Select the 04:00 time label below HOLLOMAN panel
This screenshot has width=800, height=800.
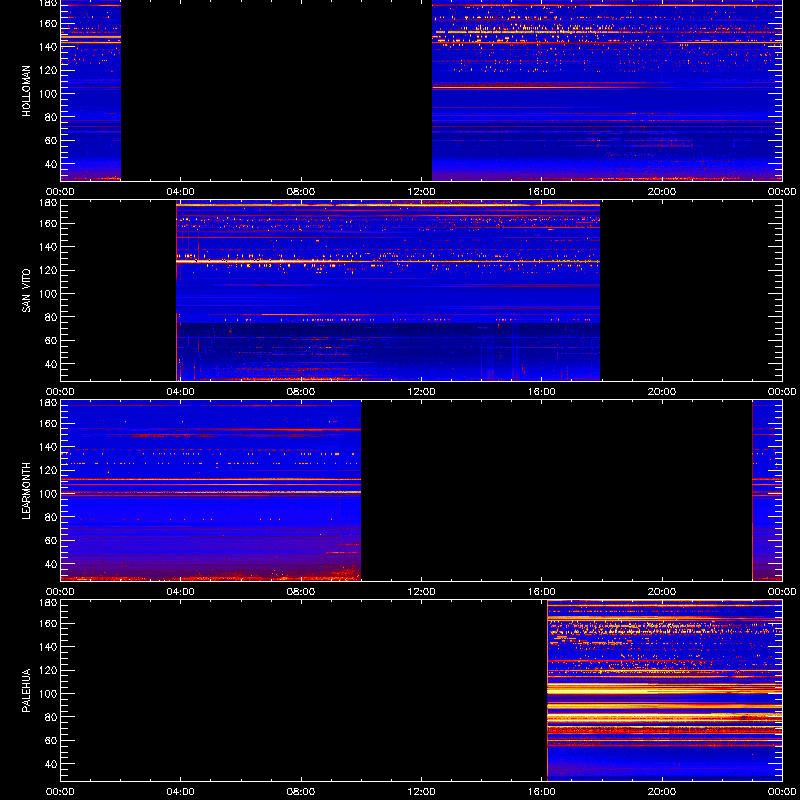(x=181, y=192)
